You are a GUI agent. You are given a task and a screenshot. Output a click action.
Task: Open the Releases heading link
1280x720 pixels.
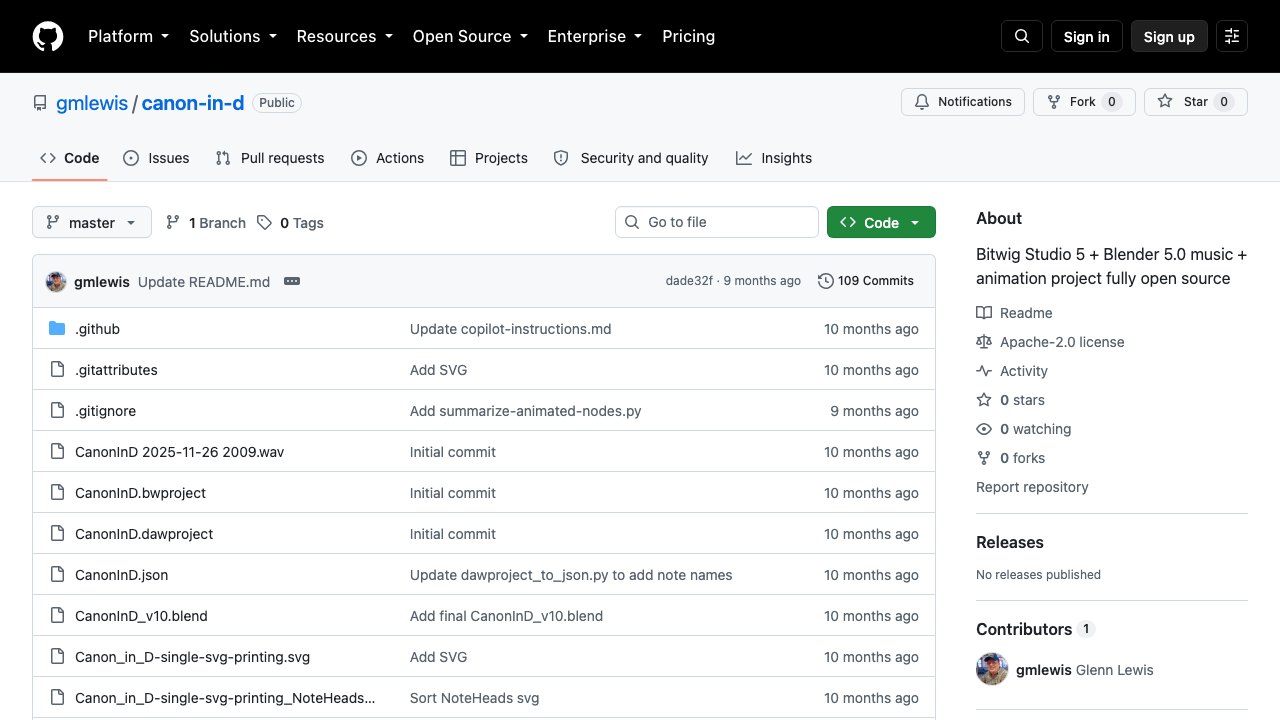click(1010, 542)
